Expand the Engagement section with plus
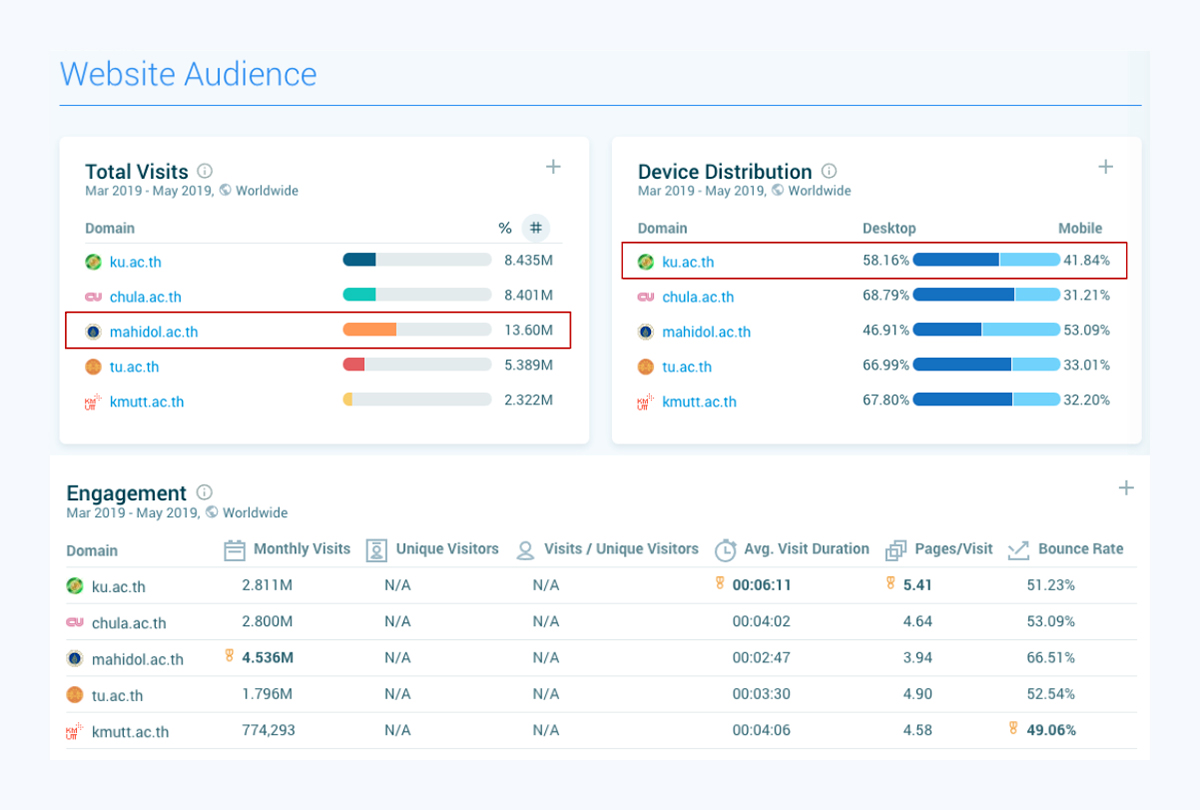1200x810 pixels. (1126, 488)
